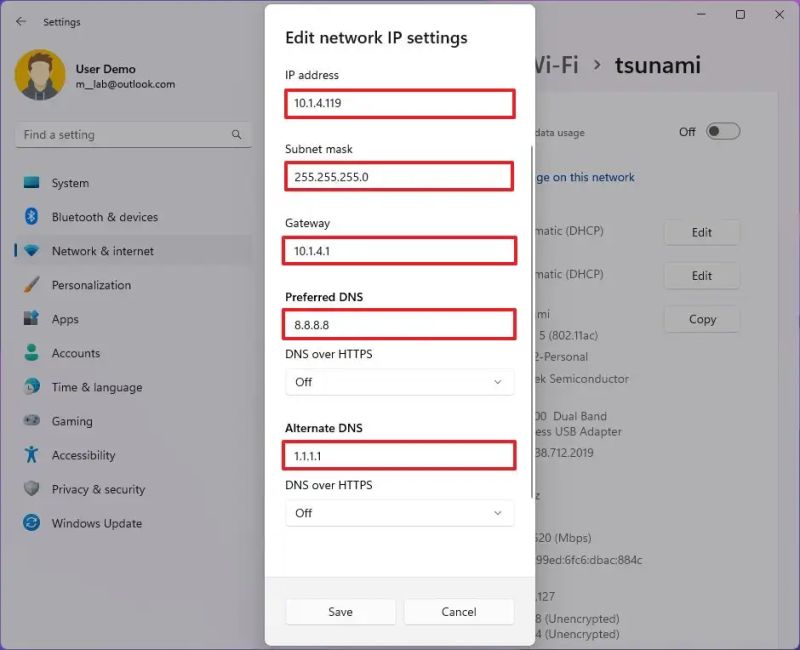This screenshot has height=650, width=800.
Task: Open Privacy & security settings
Action: coord(97,489)
